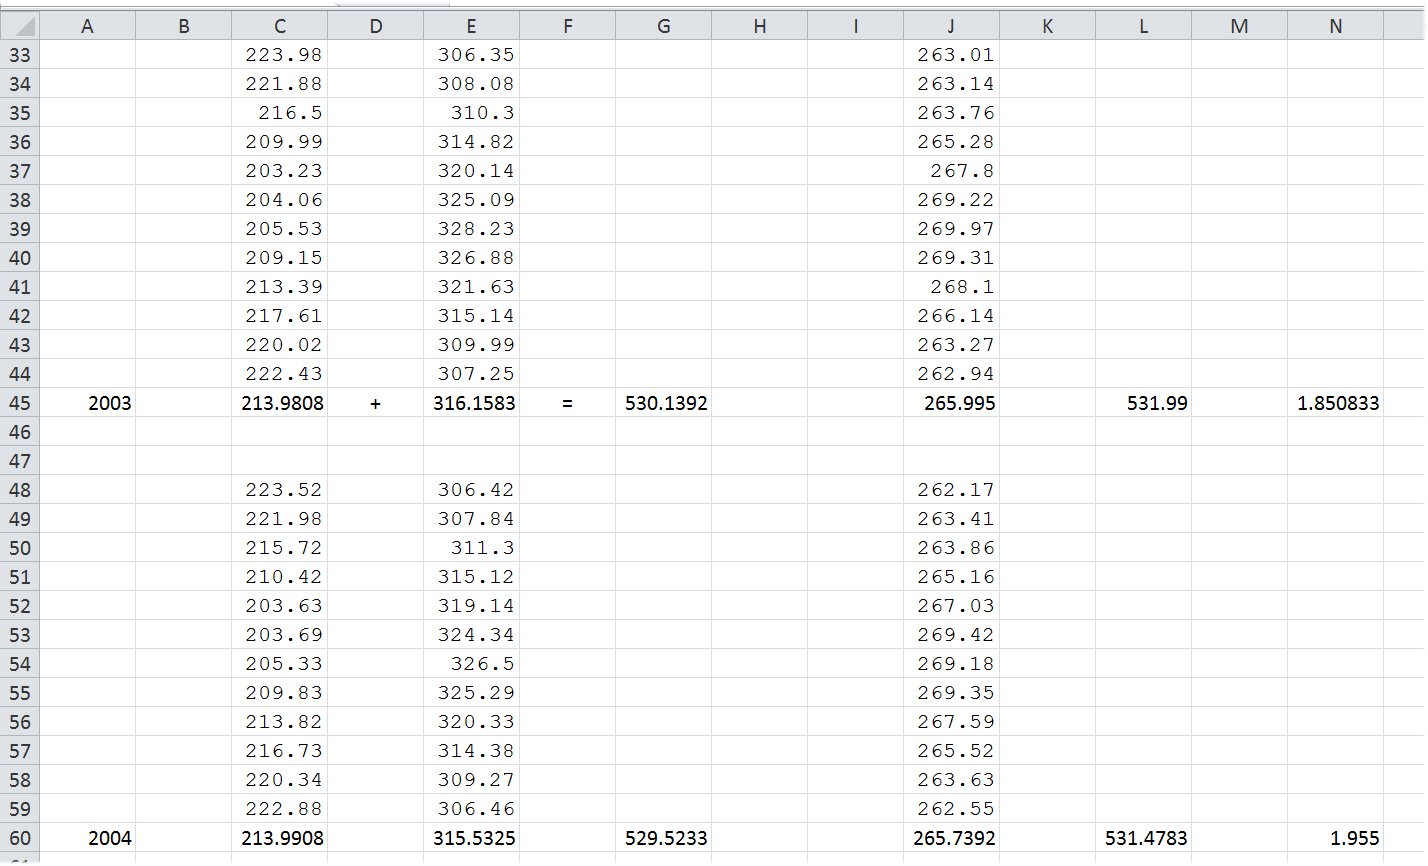Image resolution: width=1428 pixels, height=866 pixels.
Task: Click cell with value 263.01
Action: click(951, 55)
